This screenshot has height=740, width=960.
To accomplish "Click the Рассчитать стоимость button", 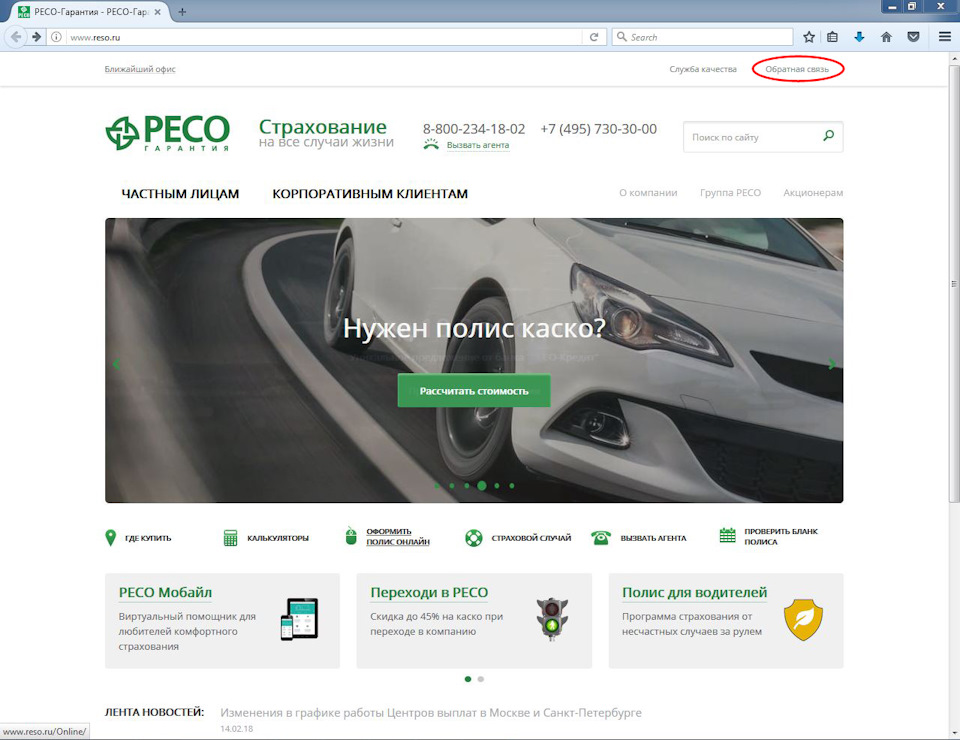I will (474, 391).
